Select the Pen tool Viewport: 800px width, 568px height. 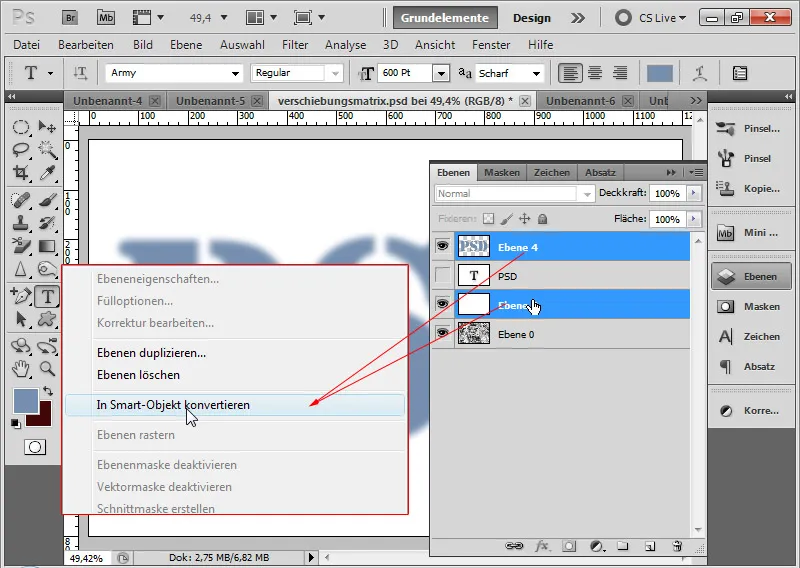pos(20,296)
